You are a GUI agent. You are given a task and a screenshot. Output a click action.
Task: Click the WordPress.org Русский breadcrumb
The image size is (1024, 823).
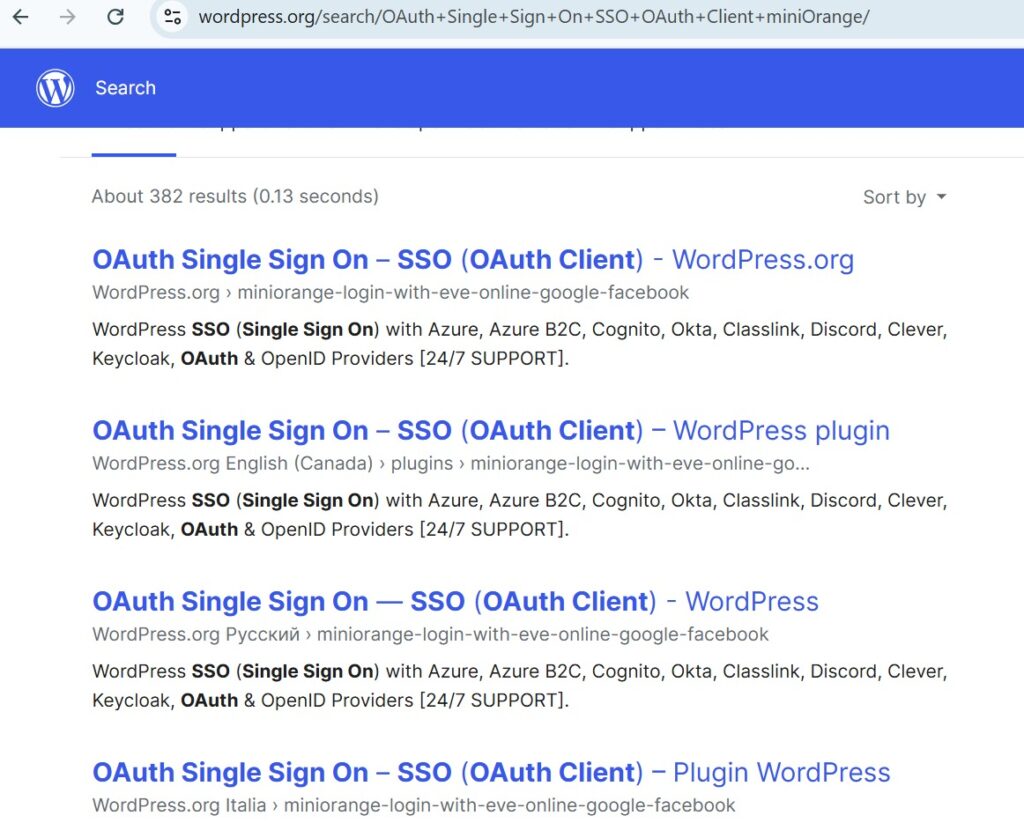[x=430, y=634]
